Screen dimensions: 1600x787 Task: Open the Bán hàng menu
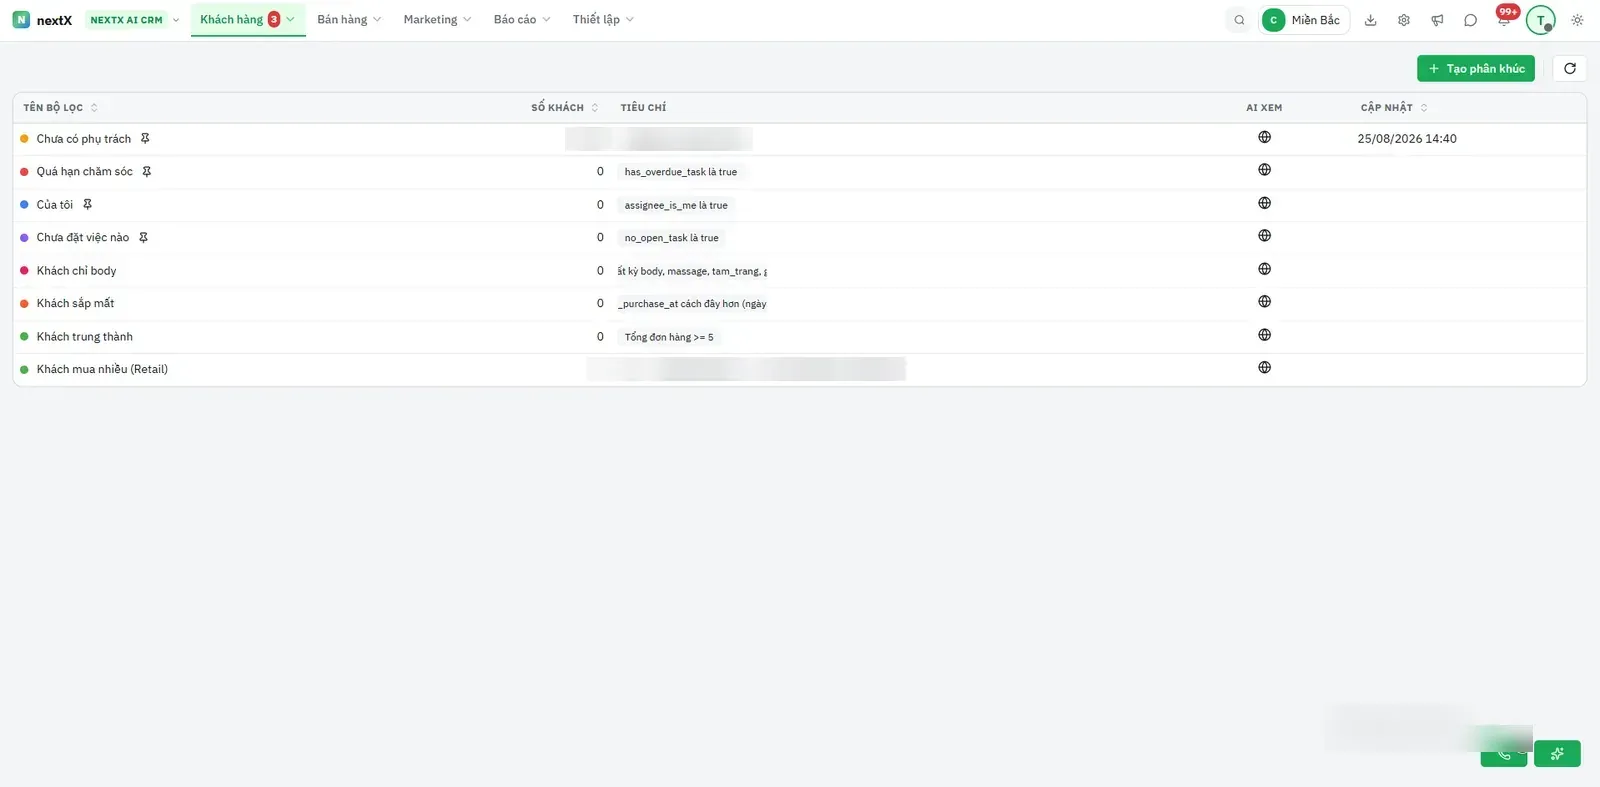[x=349, y=20]
